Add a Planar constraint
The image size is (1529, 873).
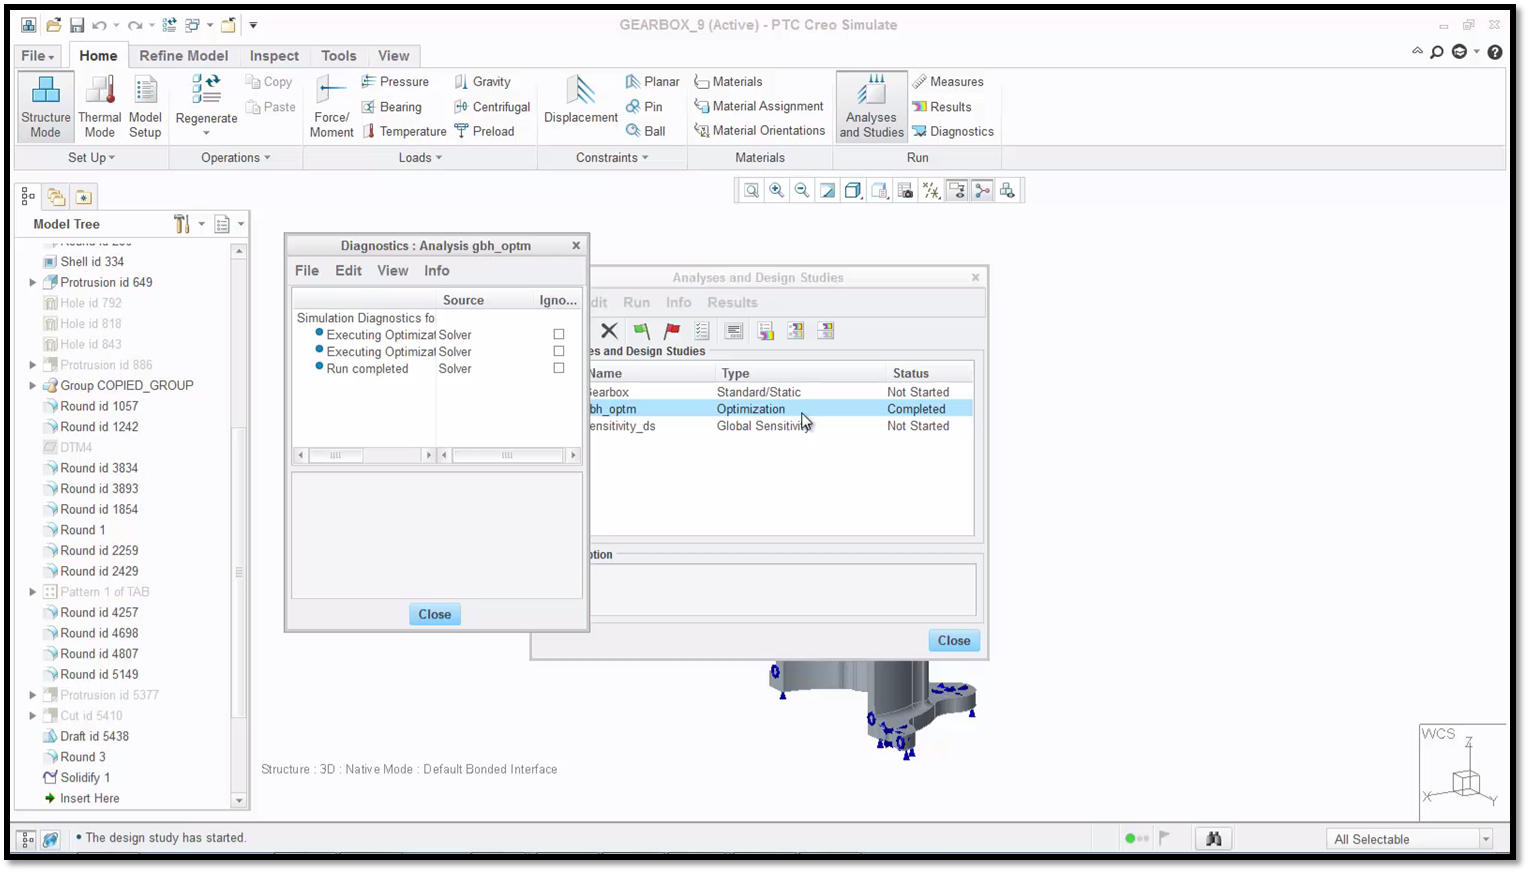click(652, 82)
